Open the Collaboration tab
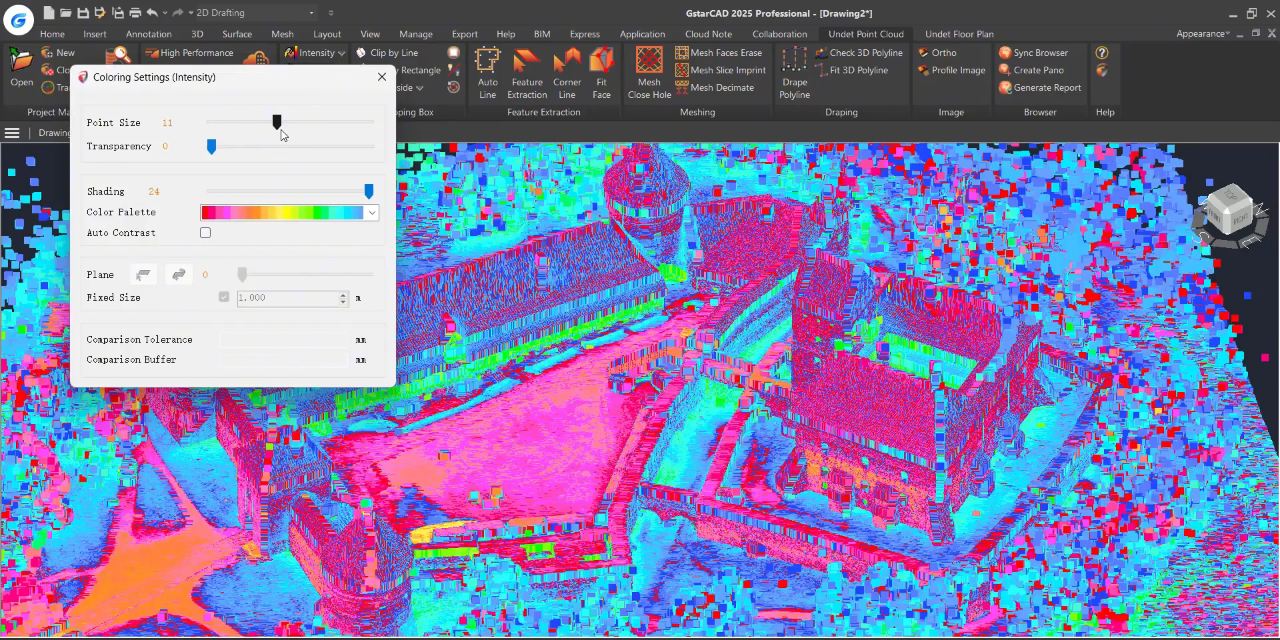 click(x=779, y=34)
